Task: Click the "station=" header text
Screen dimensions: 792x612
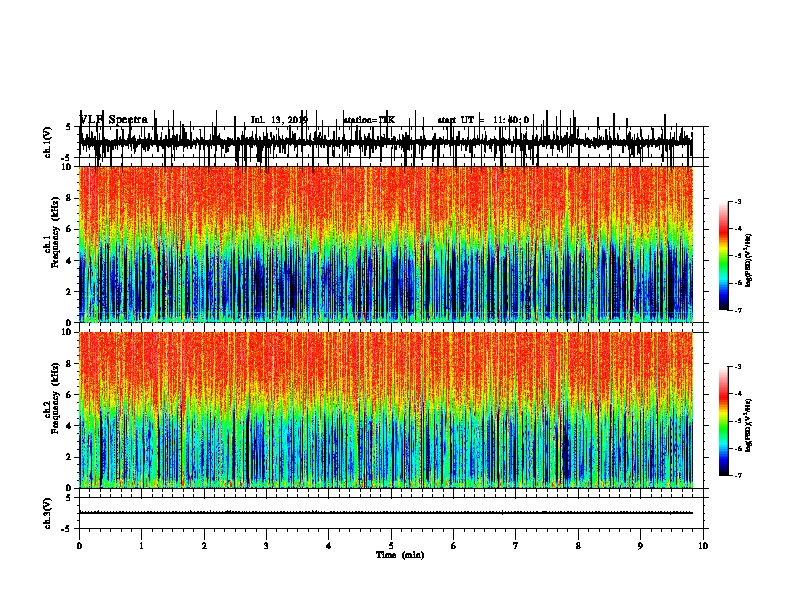Action: [x=361, y=120]
